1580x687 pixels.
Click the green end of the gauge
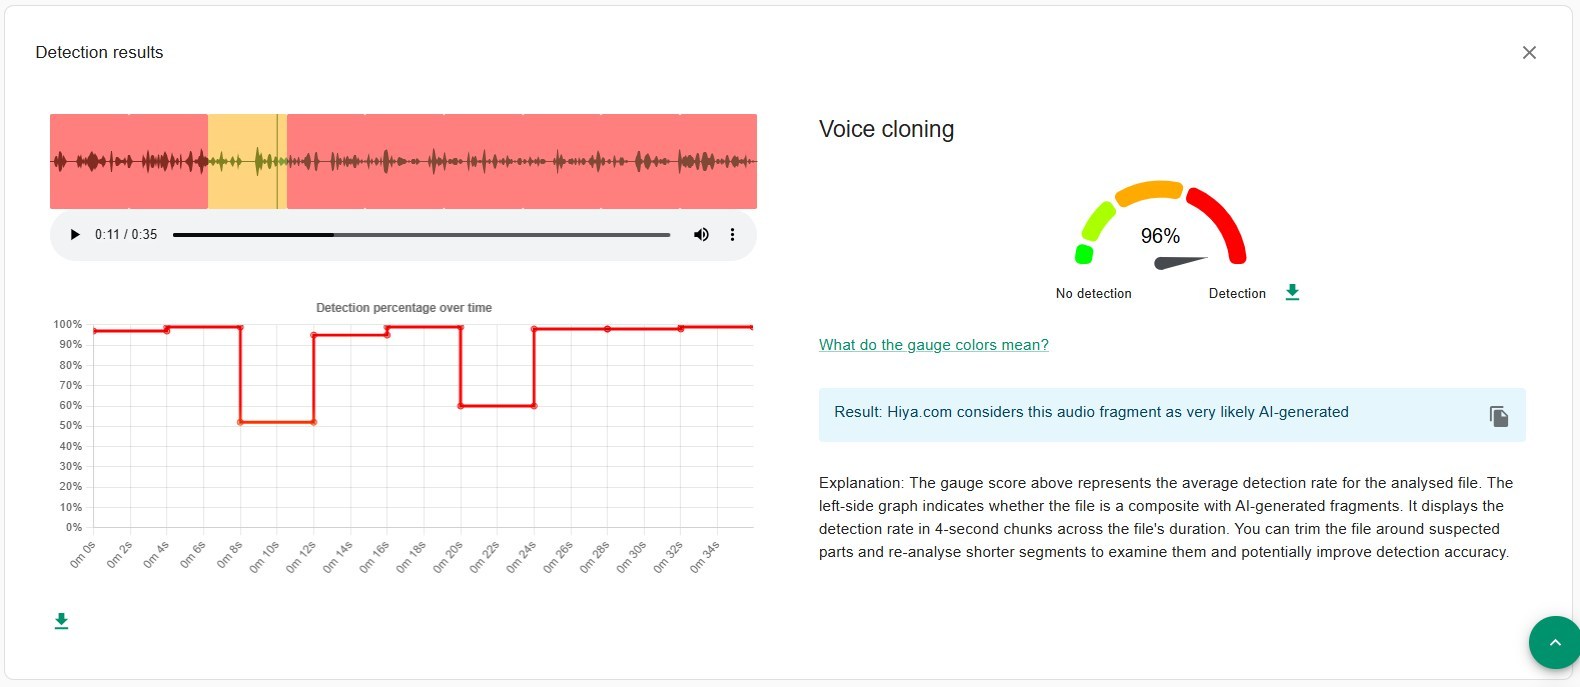coord(1083,254)
